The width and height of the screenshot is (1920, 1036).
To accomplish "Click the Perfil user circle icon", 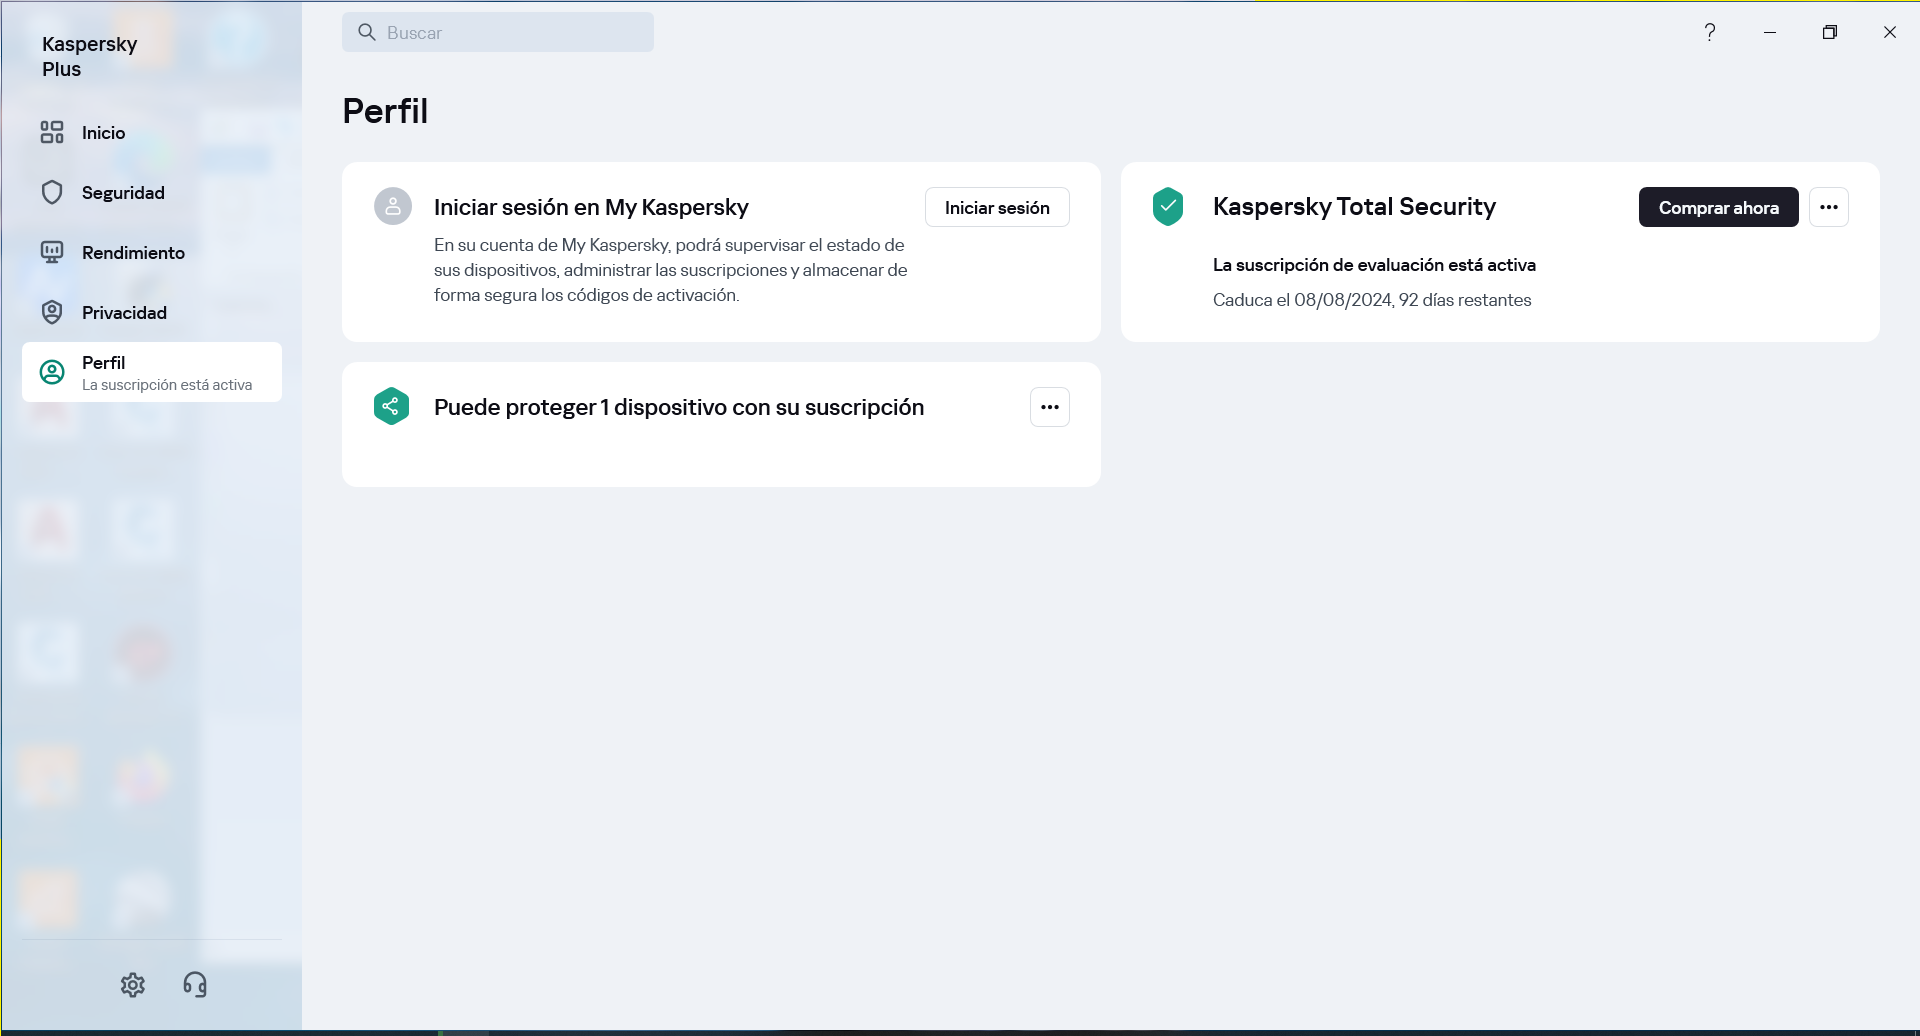I will pyautogui.click(x=52, y=372).
